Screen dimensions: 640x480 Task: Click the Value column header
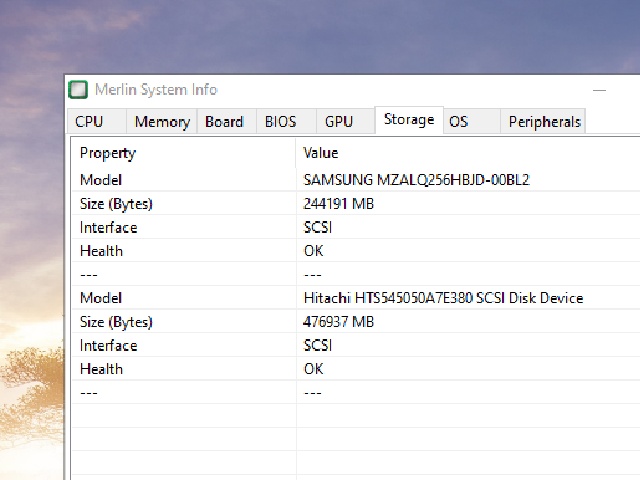[x=321, y=153]
